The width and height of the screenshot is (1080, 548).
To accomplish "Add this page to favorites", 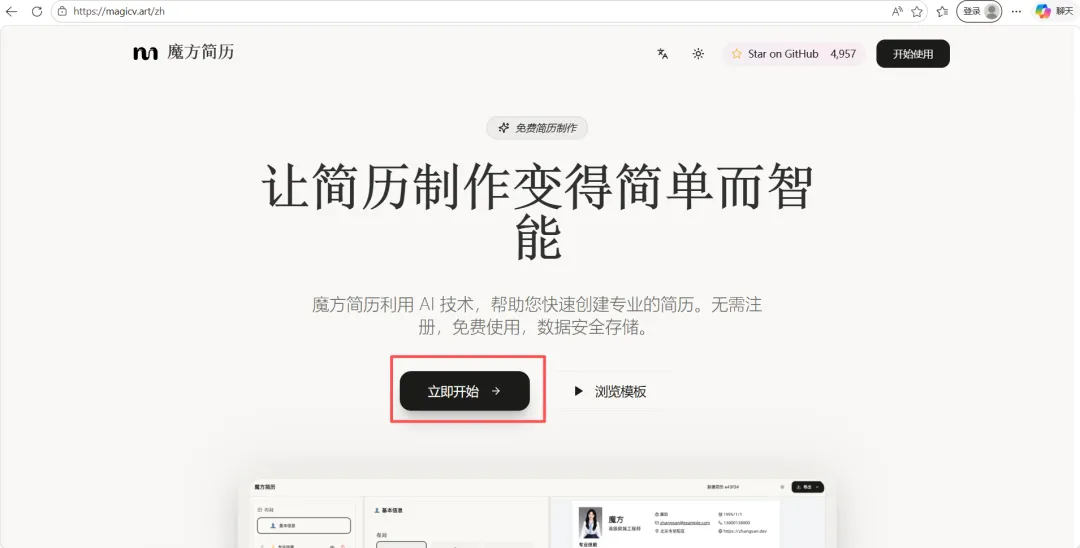I will 917,11.
